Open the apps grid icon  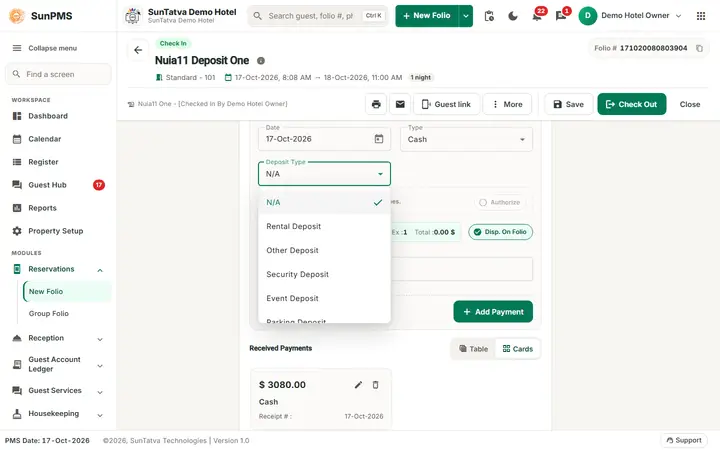coord(701,16)
